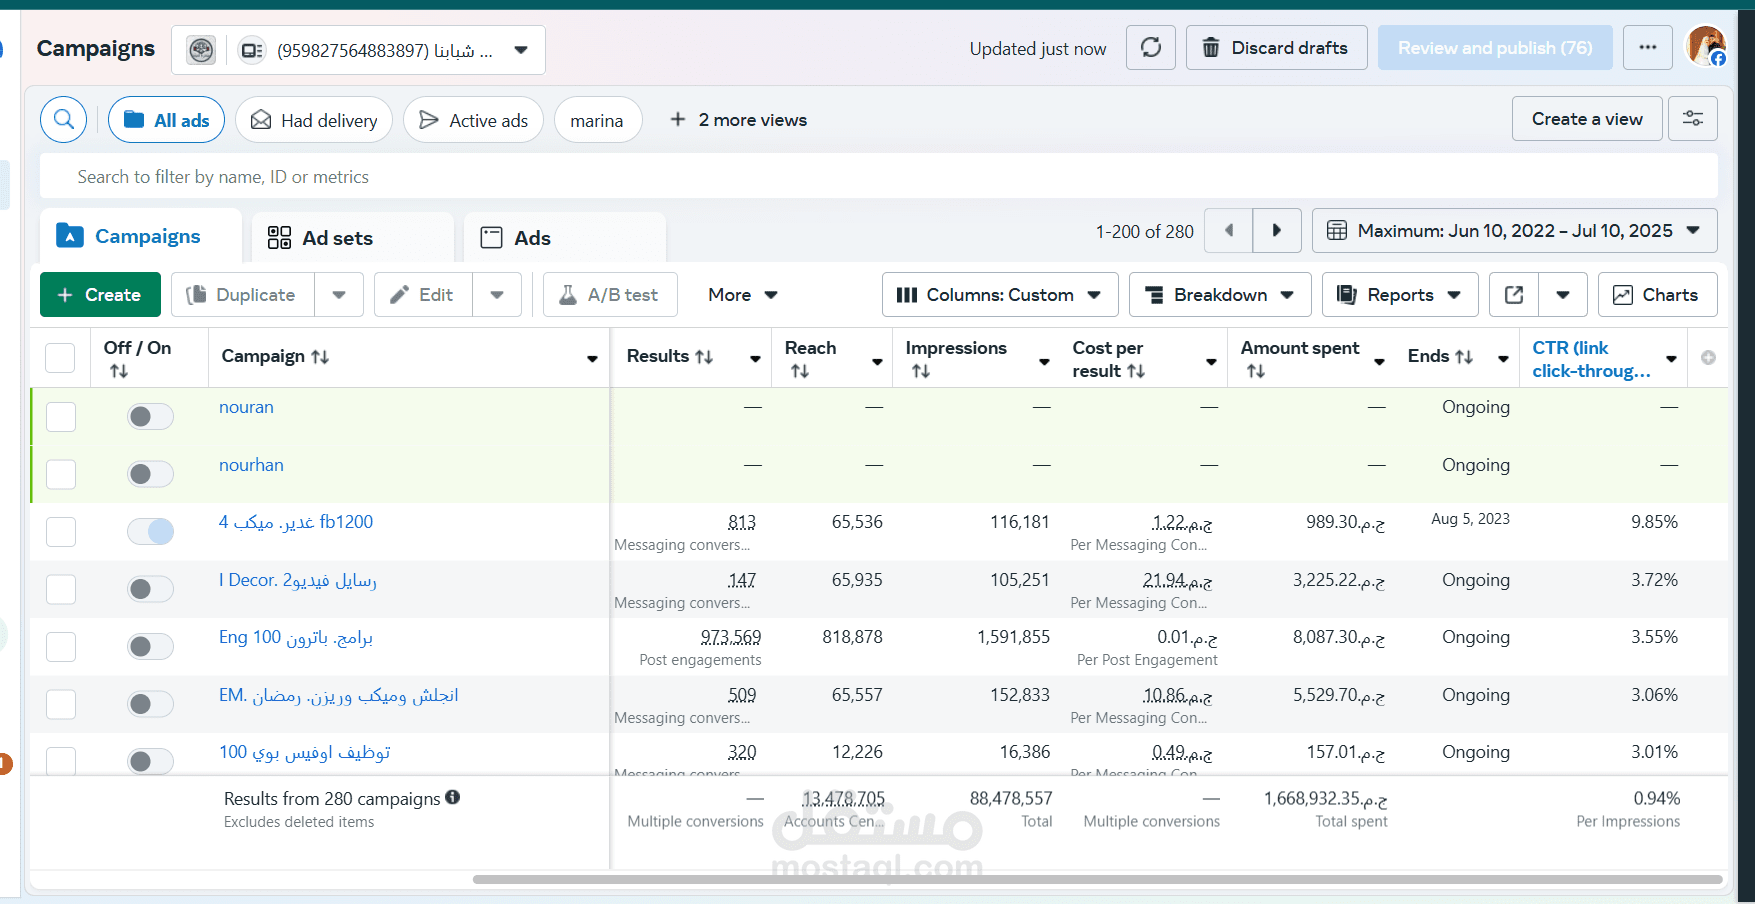The height and width of the screenshot is (904, 1755).
Task: Click Review and publish (76)
Action: point(1495,48)
